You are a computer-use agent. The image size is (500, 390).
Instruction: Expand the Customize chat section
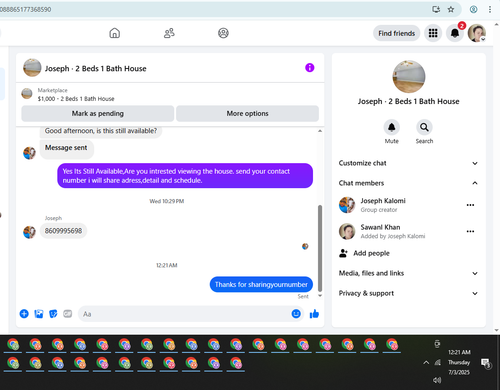[x=408, y=163]
